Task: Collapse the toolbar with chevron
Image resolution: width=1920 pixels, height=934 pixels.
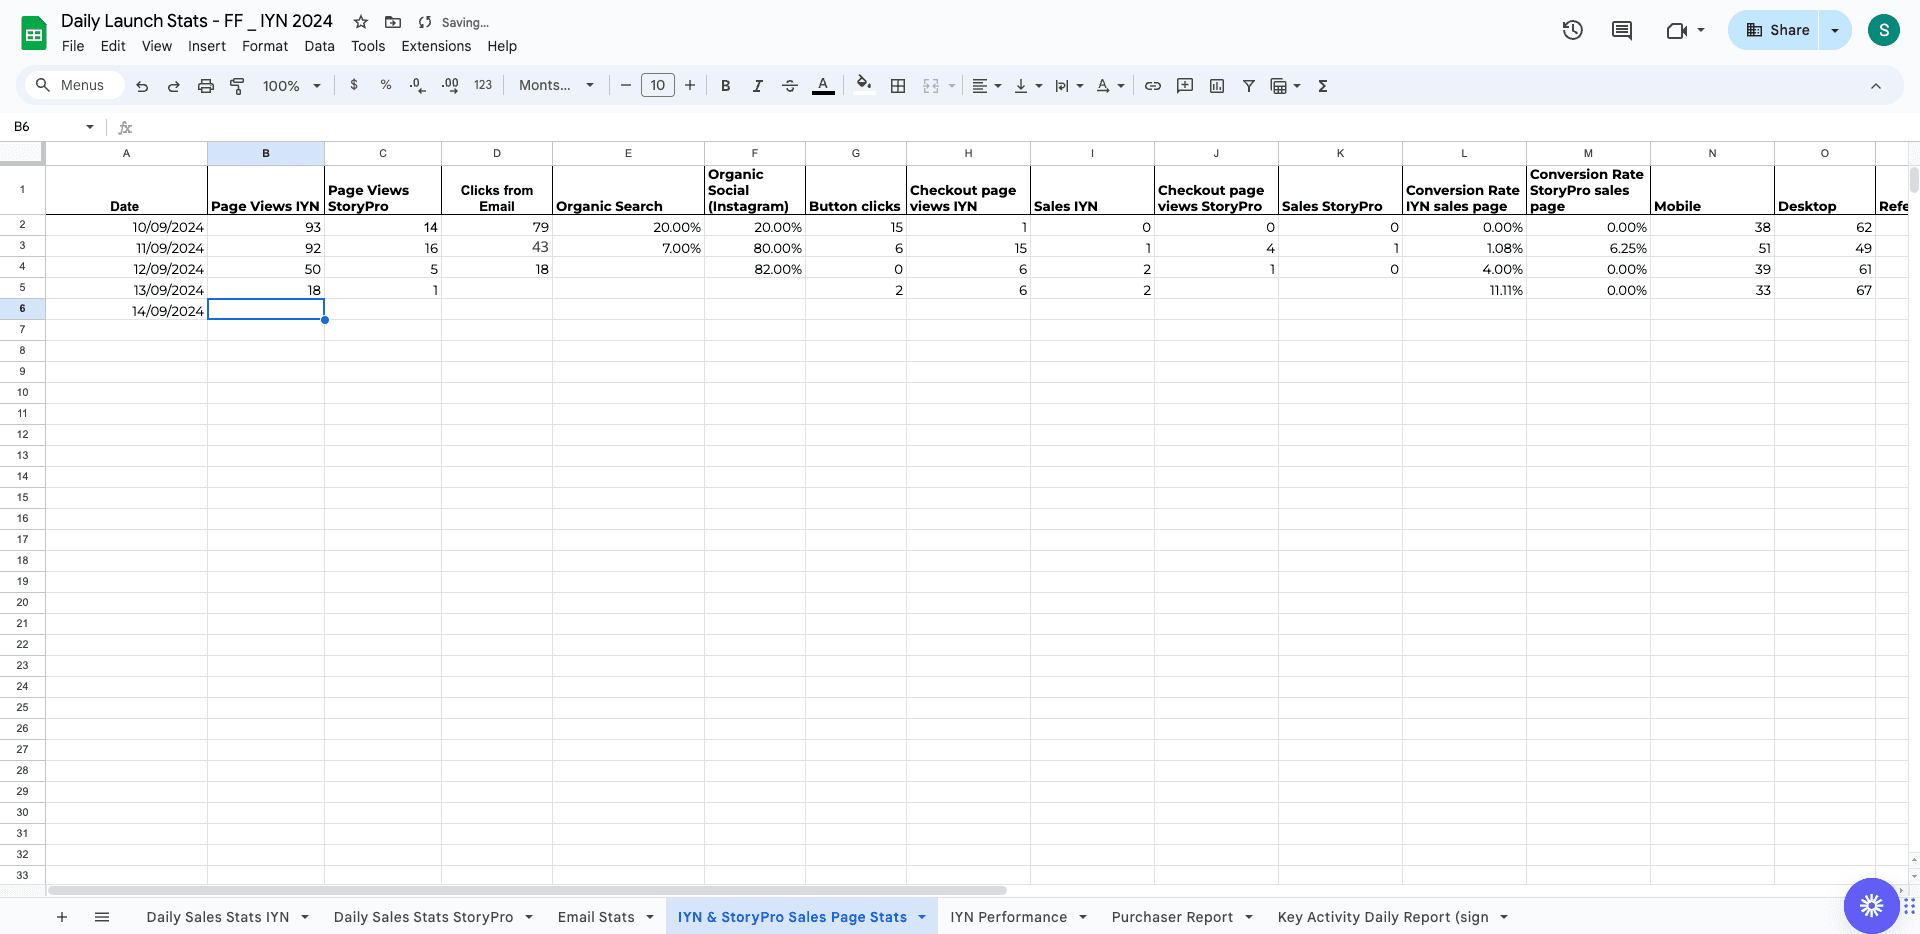Action: pos(1876,86)
